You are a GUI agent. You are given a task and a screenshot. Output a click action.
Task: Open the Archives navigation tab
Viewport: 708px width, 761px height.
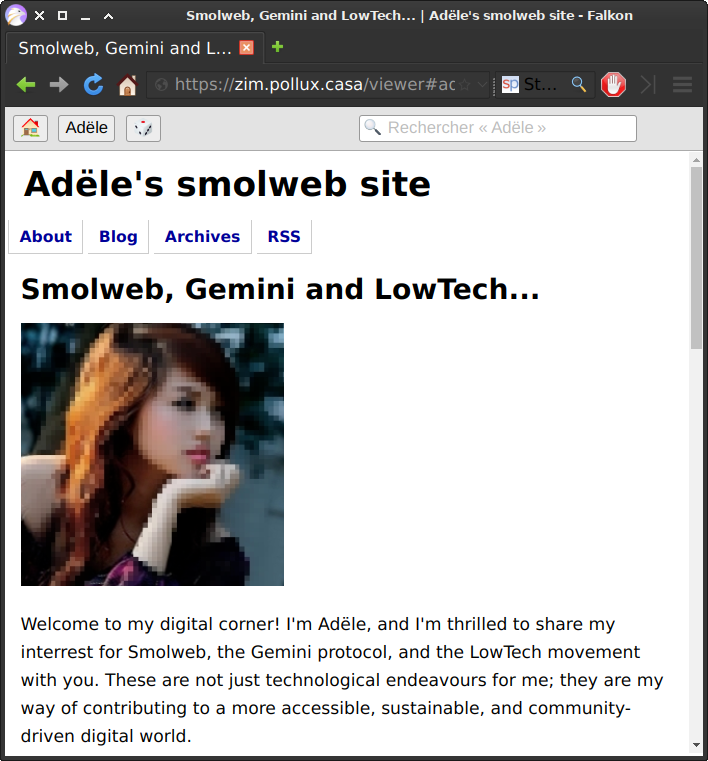pos(202,236)
